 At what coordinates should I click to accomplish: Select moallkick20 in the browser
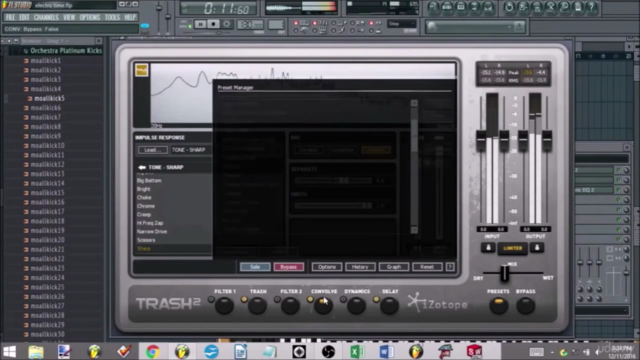pyautogui.click(x=47, y=240)
